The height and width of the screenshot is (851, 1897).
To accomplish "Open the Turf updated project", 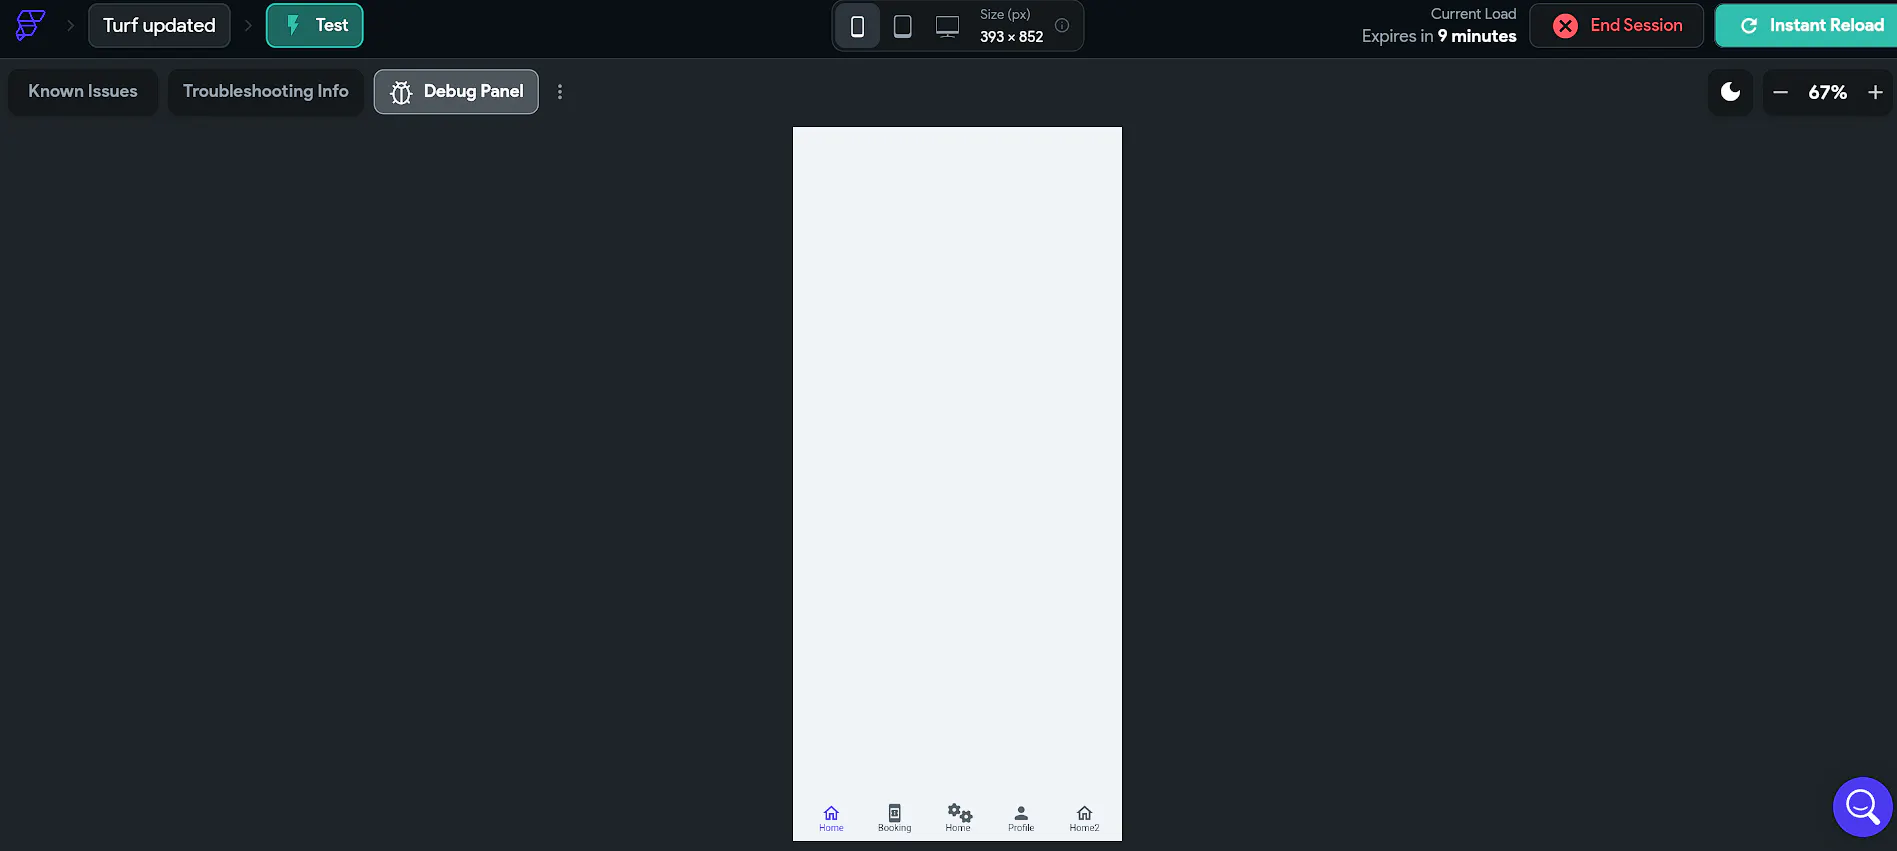I will coord(159,25).
